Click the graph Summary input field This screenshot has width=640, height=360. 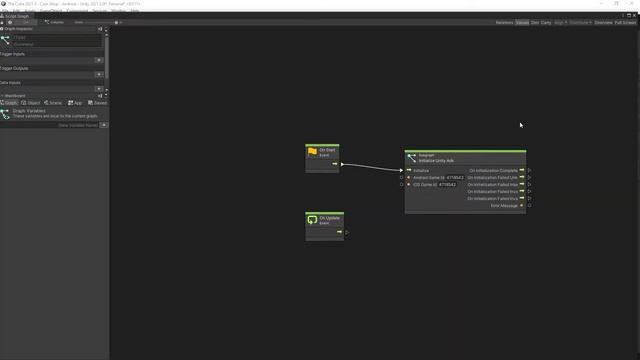point(57,44)
